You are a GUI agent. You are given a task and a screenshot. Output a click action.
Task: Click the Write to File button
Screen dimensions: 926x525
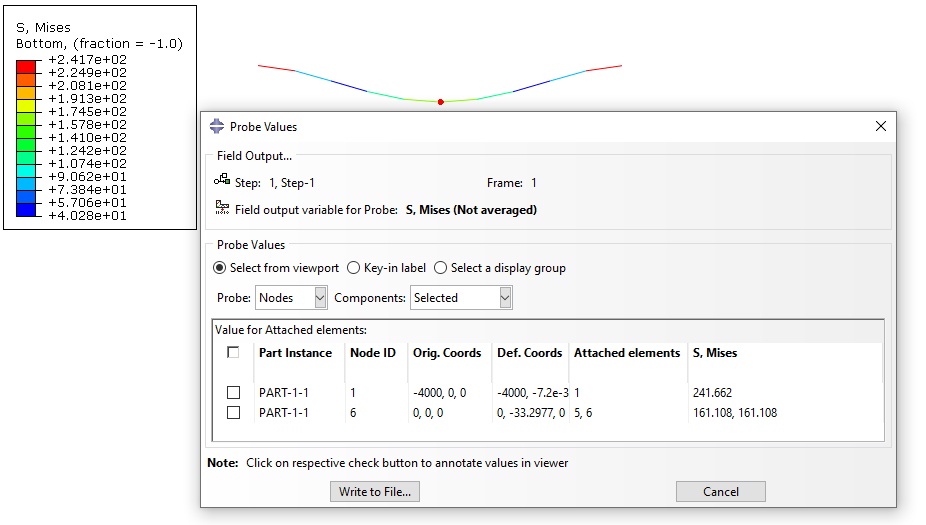(375, 491)
